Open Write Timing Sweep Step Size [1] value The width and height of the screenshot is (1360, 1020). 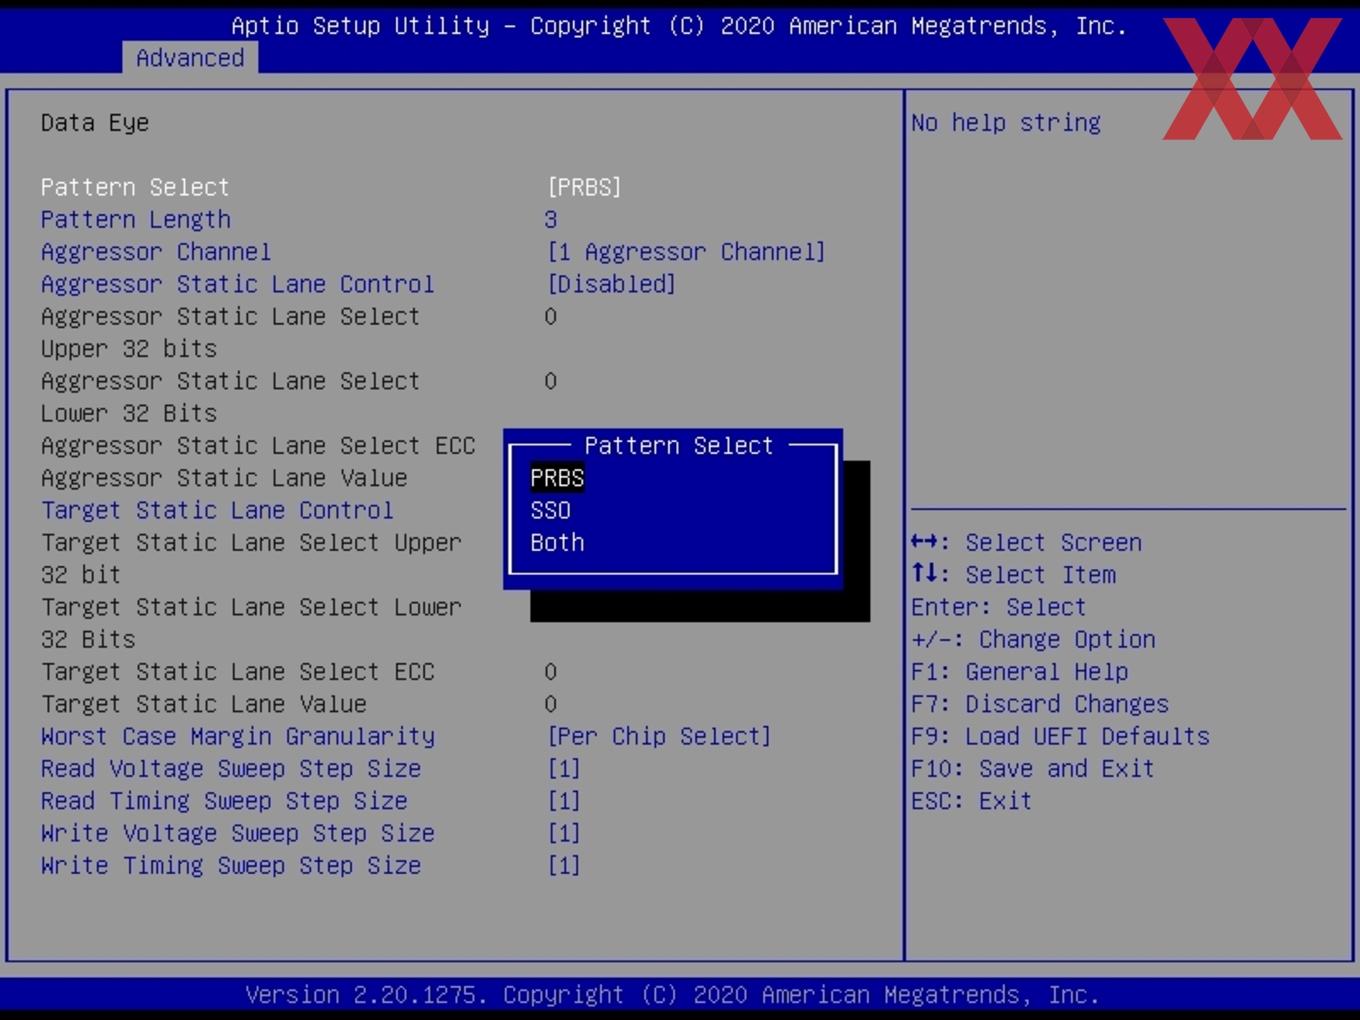pyautogui.click(x=564, y=865)
